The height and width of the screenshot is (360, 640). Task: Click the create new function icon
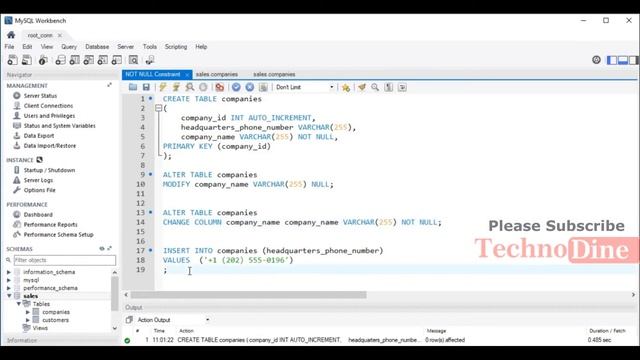point(116,60)
